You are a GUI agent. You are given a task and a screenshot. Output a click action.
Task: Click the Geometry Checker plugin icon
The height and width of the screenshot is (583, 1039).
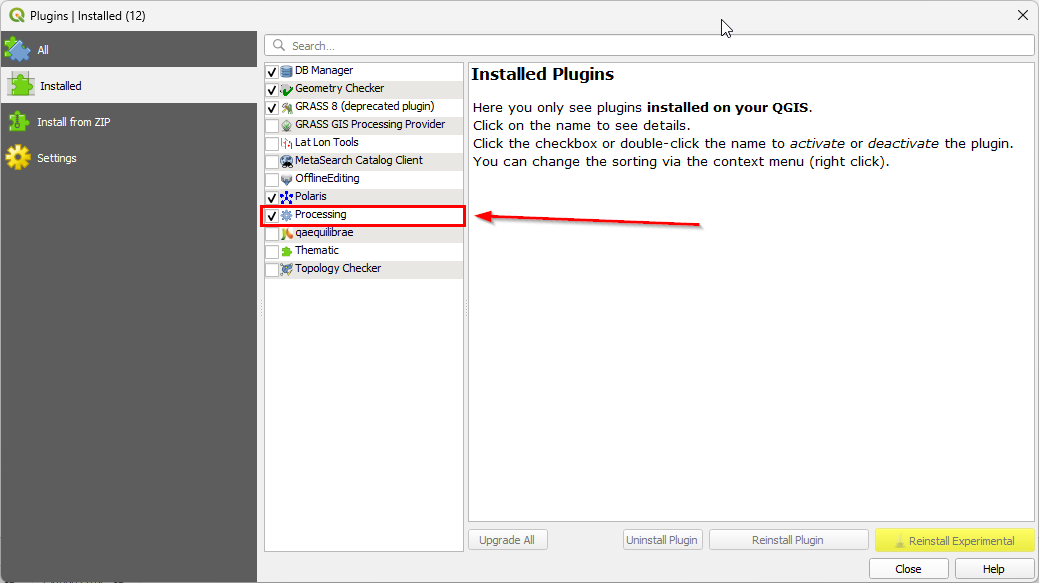[x=286, y=89]
